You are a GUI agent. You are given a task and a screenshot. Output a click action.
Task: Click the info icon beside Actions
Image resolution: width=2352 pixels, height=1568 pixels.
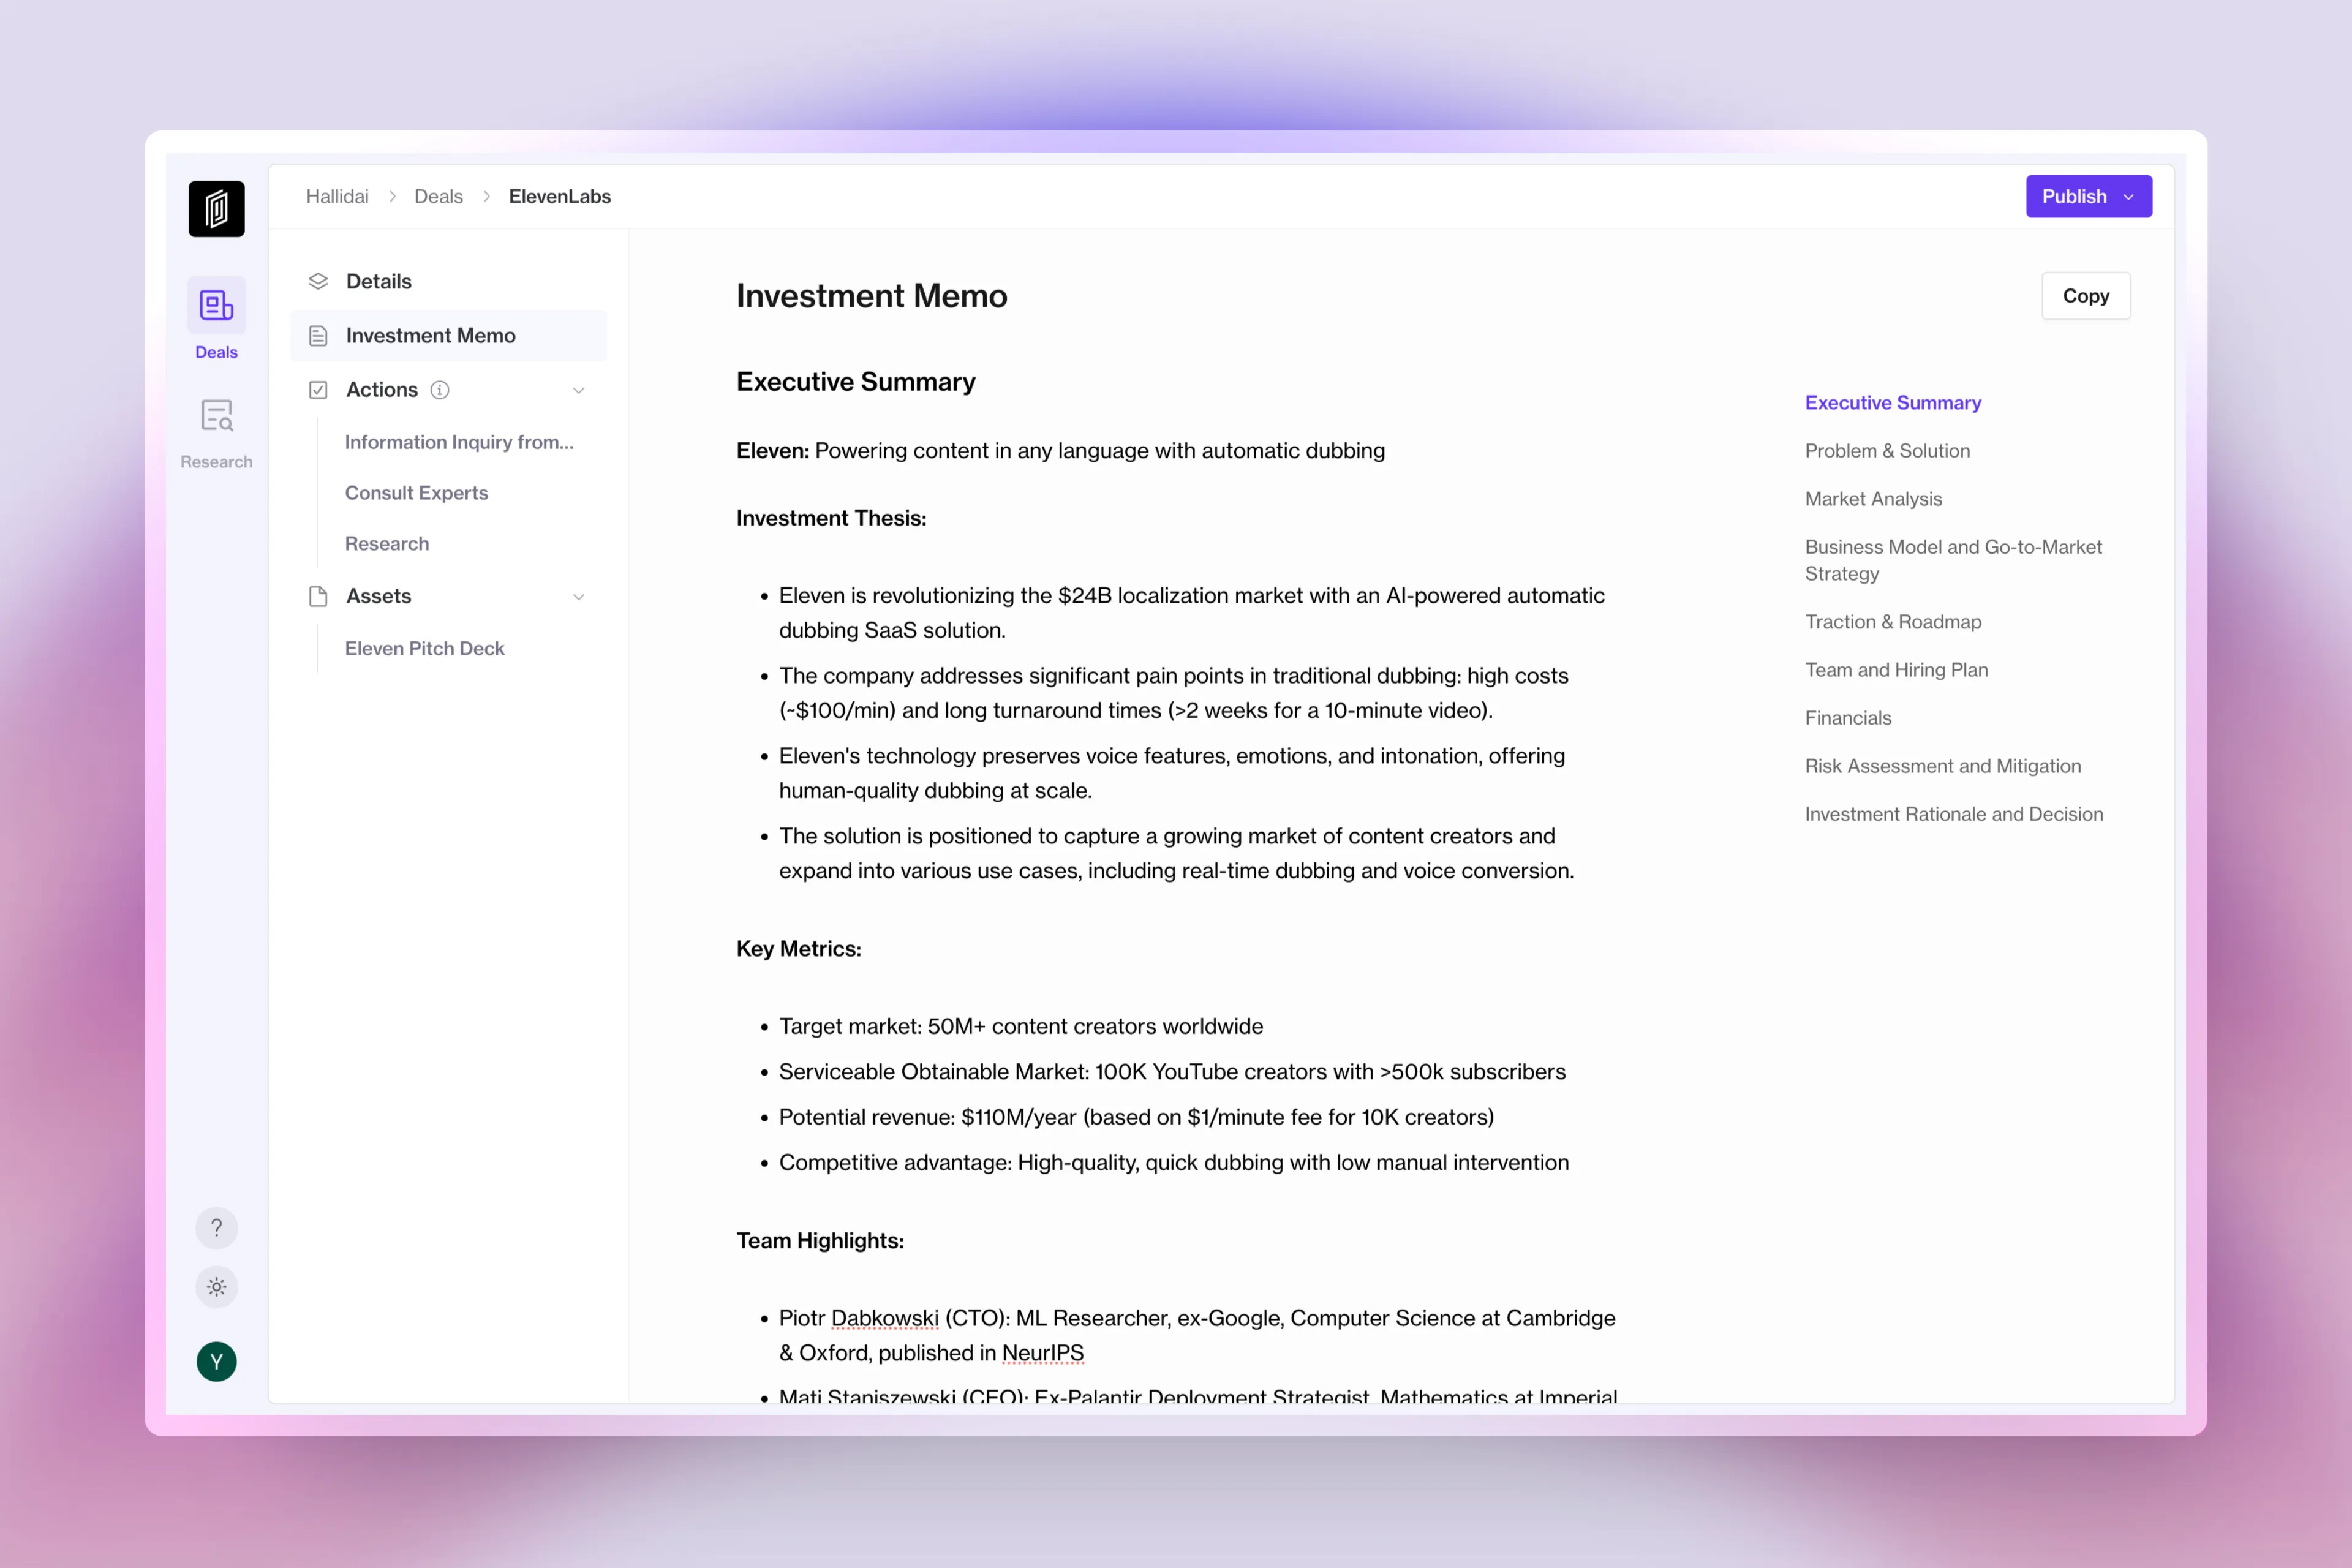(x=440, y=390)
